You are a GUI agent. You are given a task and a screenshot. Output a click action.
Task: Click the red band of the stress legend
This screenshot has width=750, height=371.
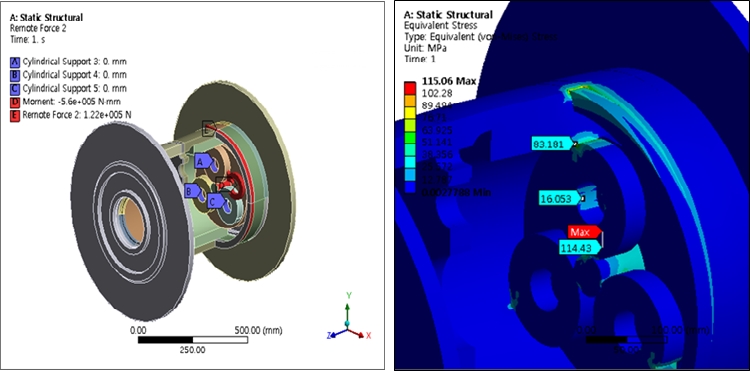[x=409, y=87]
